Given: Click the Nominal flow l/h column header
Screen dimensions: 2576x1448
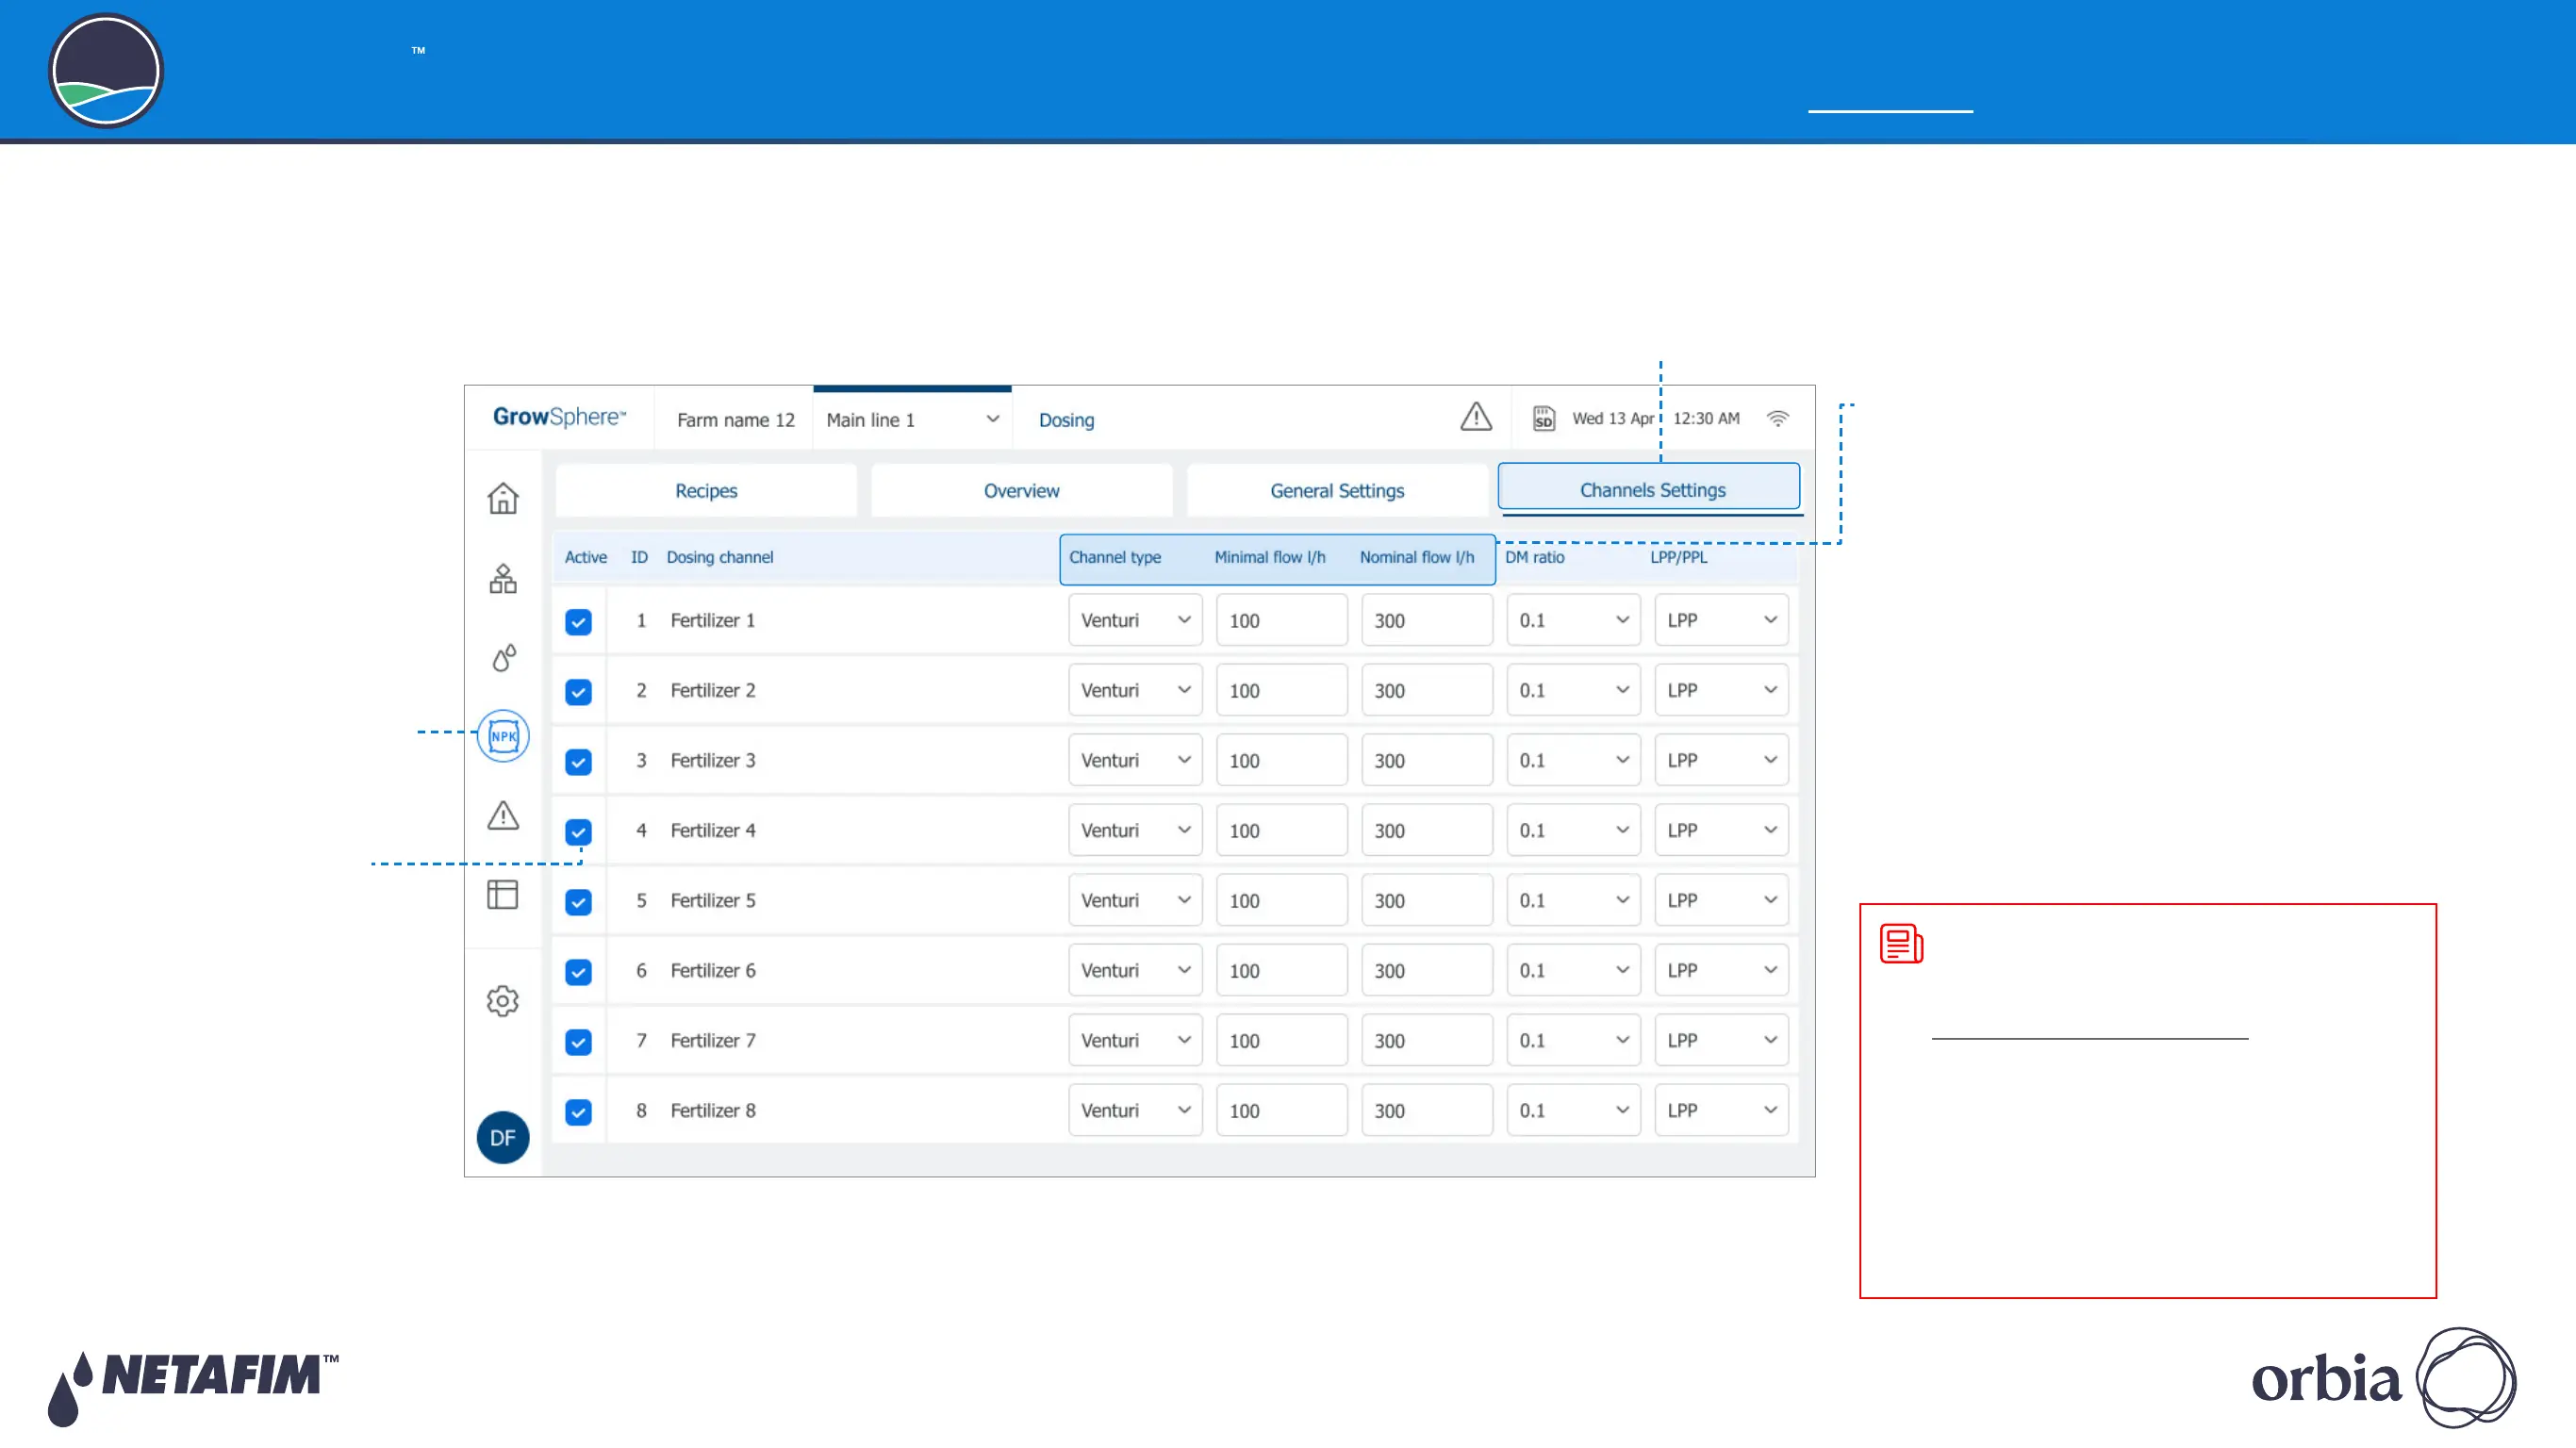Looking at the screenshot, I should coord(1417,557).
